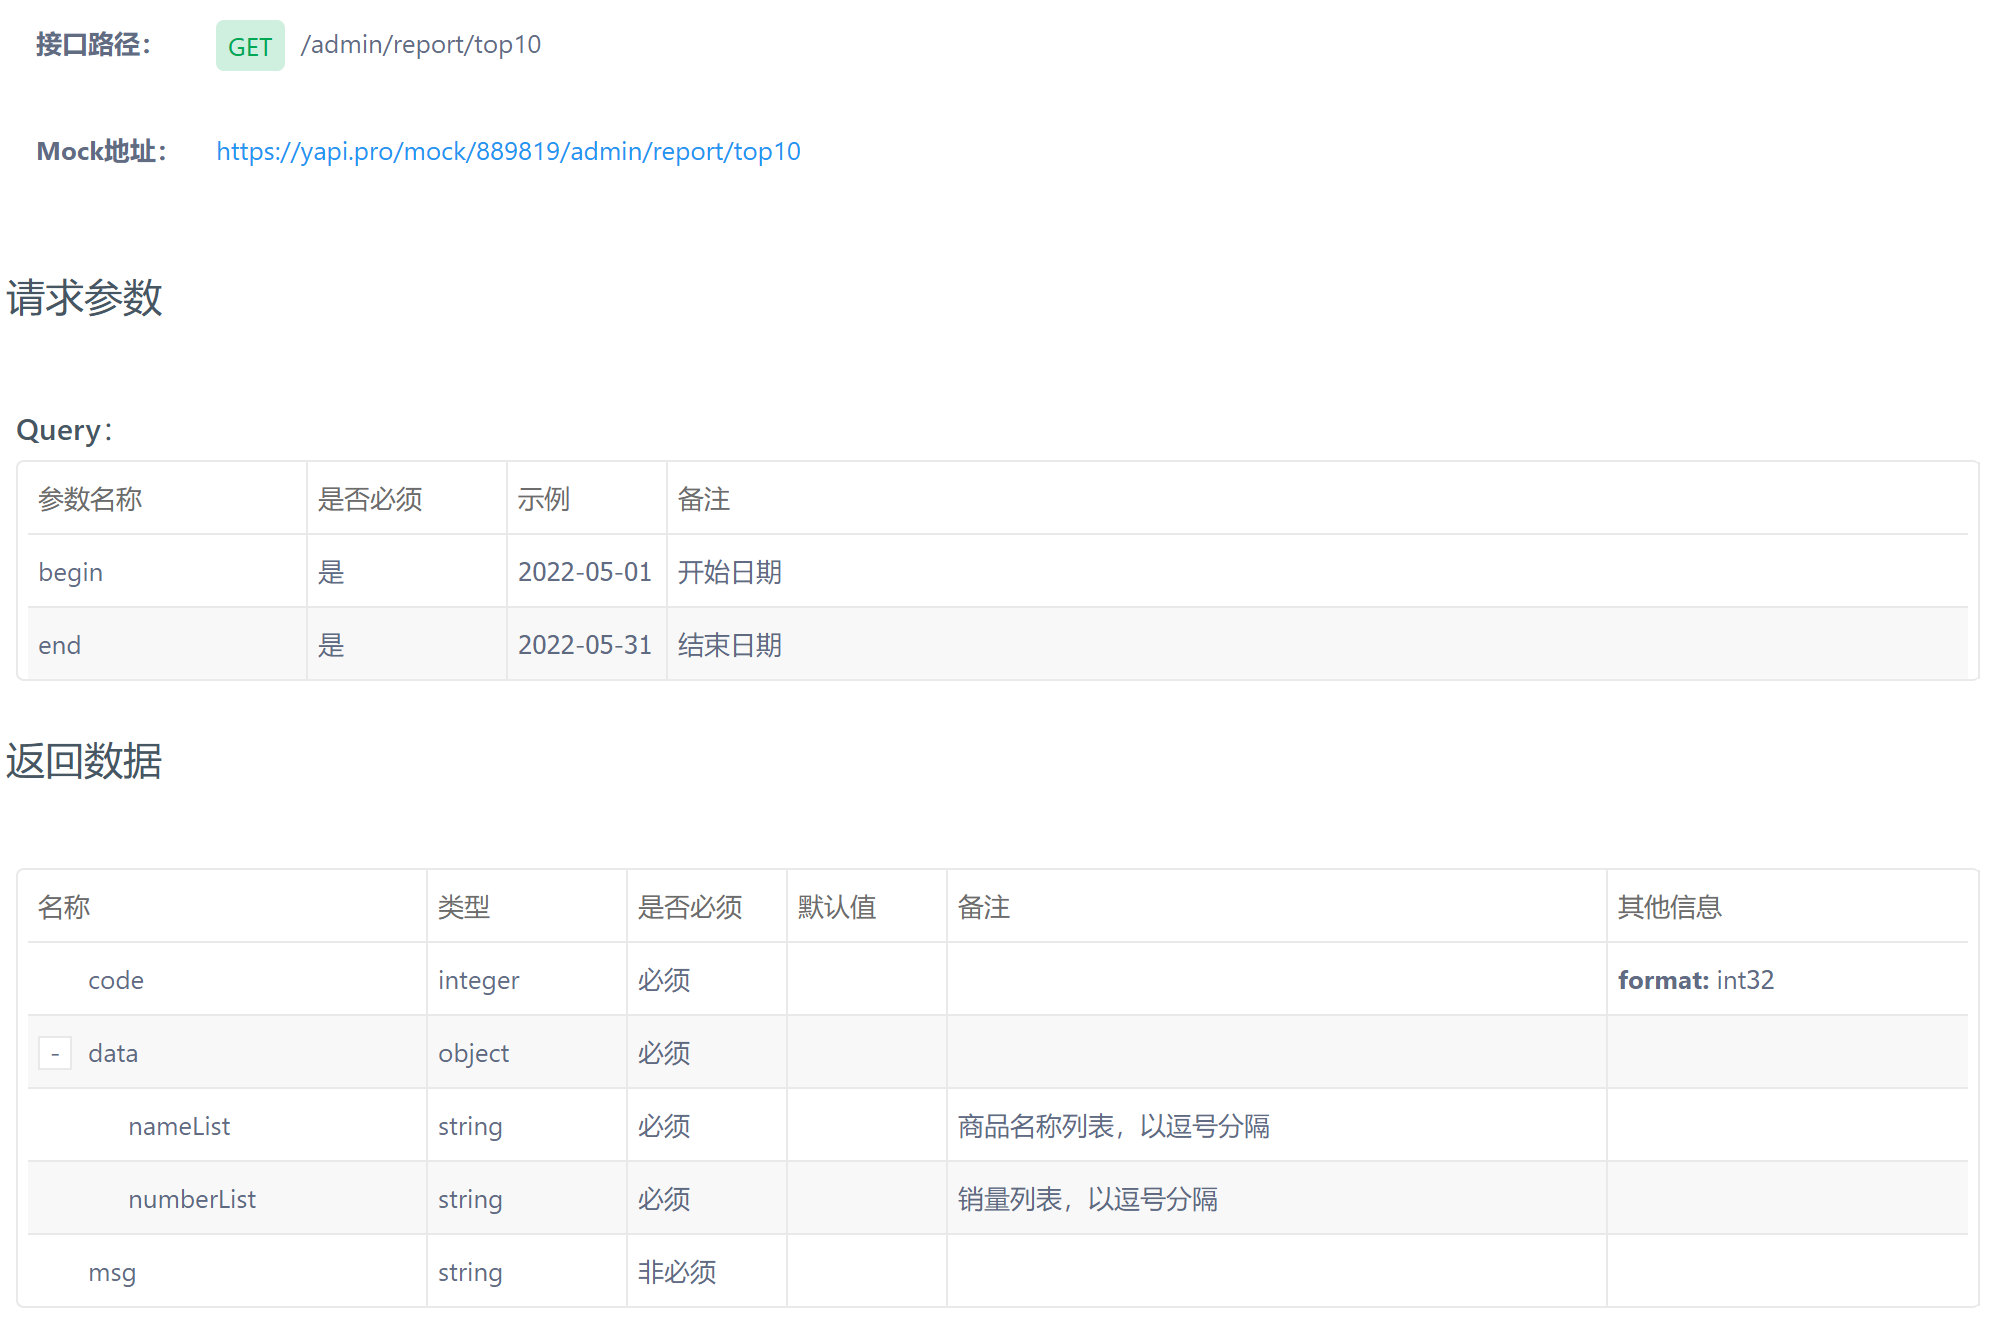Viewport: 1999px width, 1331px height.
Task: Click the 参数名称 column header
Action: coord(90,499)
